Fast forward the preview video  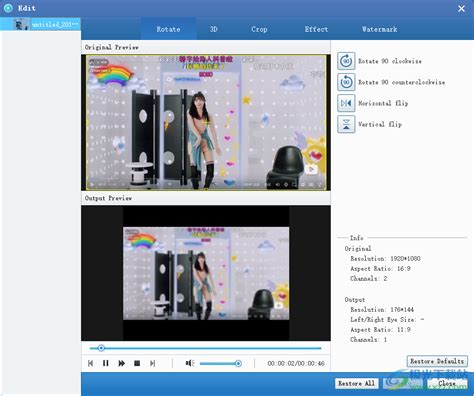click(x=122, y=363)
